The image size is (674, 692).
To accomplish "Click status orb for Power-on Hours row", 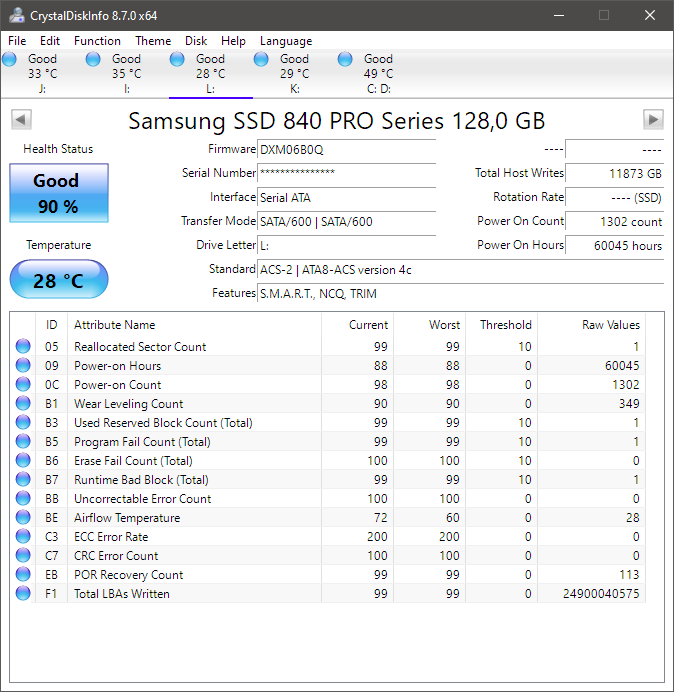I will (x=23, y=365).
